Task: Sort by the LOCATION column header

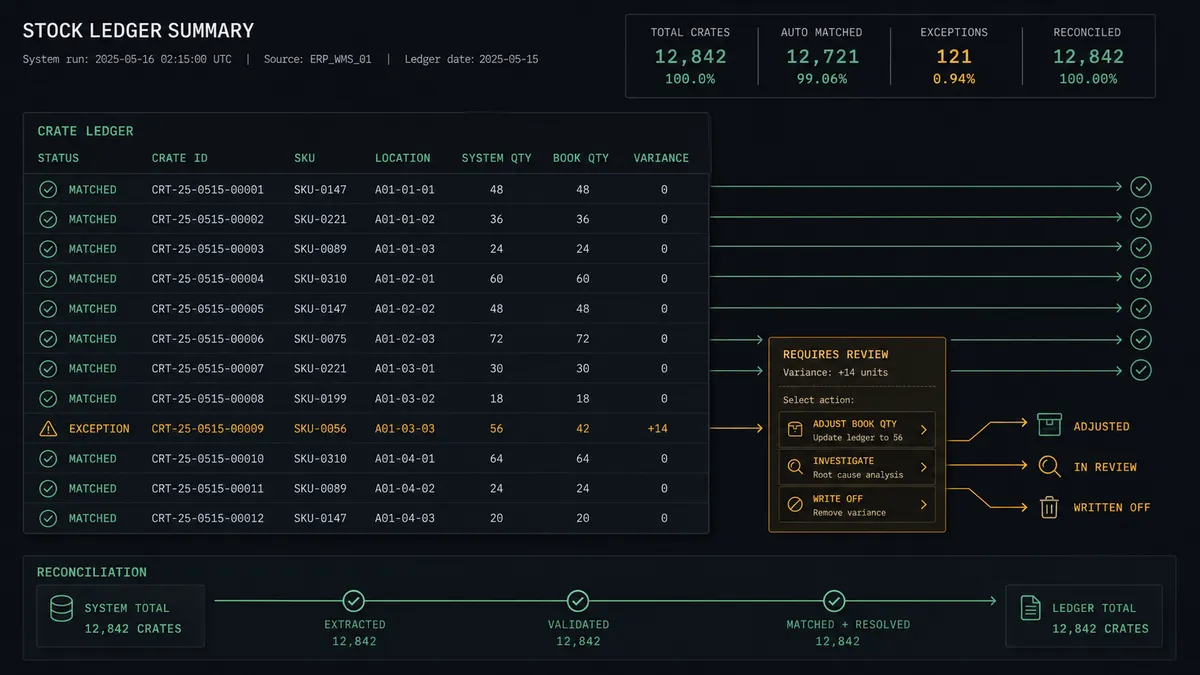Action: pos(403,158)
